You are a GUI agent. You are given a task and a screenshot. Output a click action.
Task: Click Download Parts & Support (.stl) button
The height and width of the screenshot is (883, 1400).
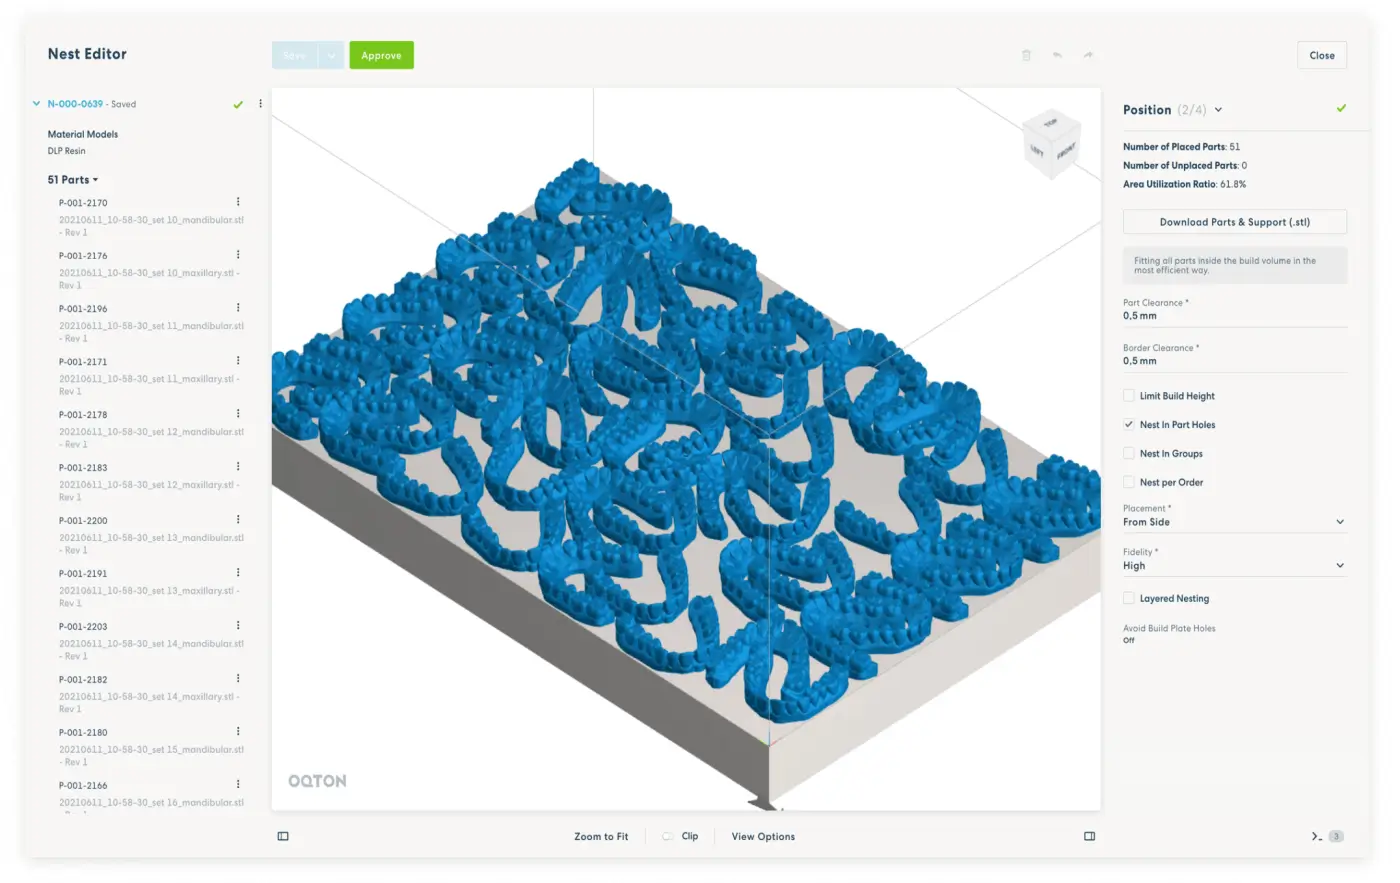(x=1234, y=222)
